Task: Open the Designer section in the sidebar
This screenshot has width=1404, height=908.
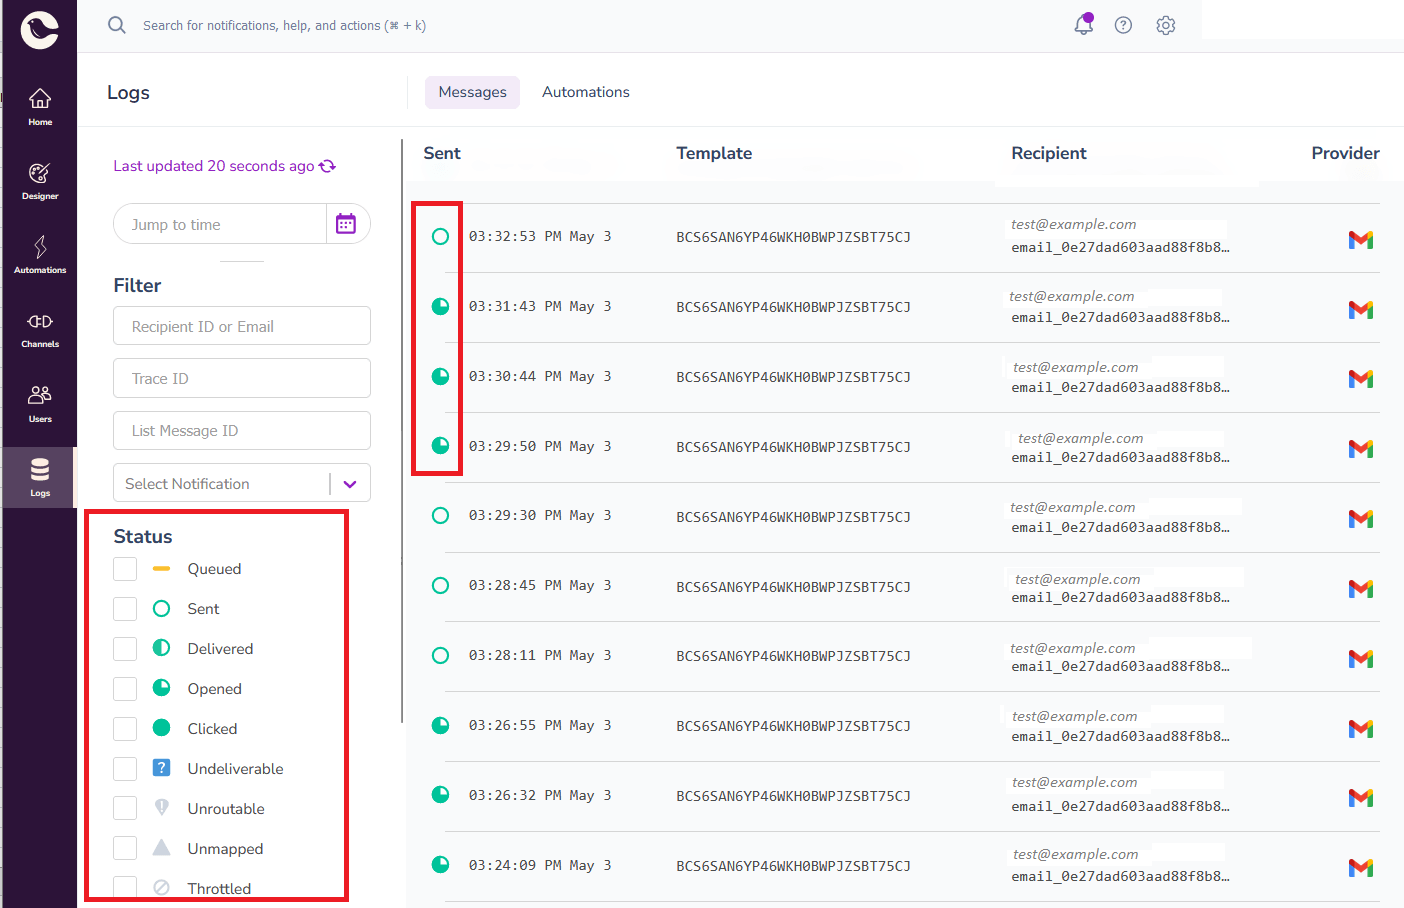Action: pos(39,180)
